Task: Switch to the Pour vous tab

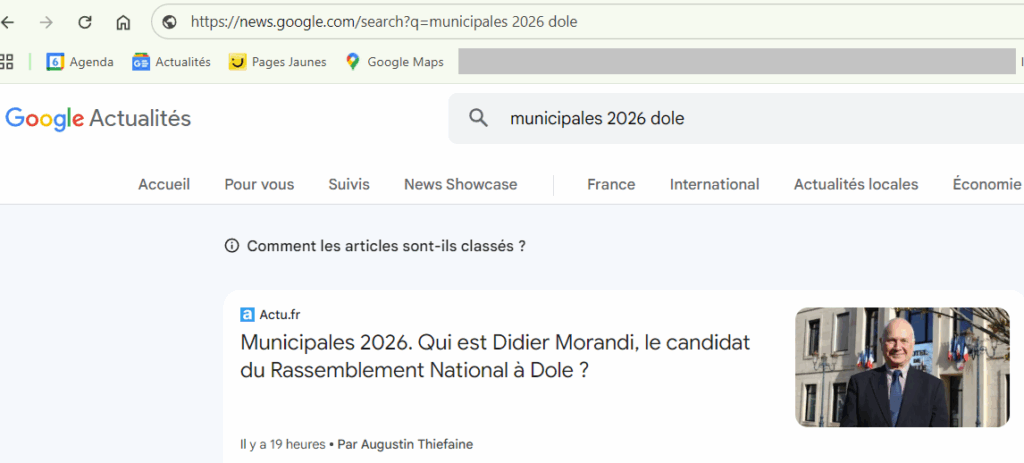Action: click(259, 184)
